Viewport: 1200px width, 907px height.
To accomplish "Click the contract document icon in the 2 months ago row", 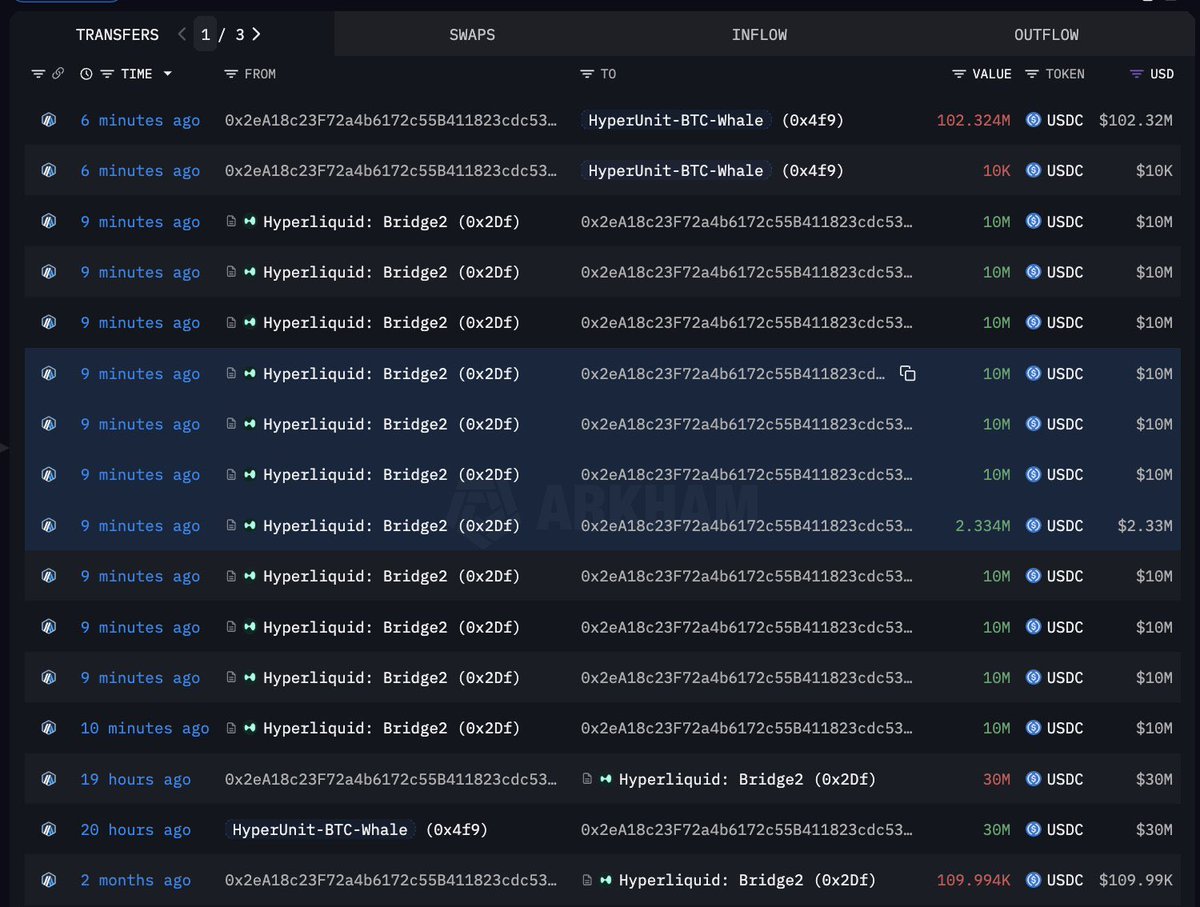I will 587,881.
